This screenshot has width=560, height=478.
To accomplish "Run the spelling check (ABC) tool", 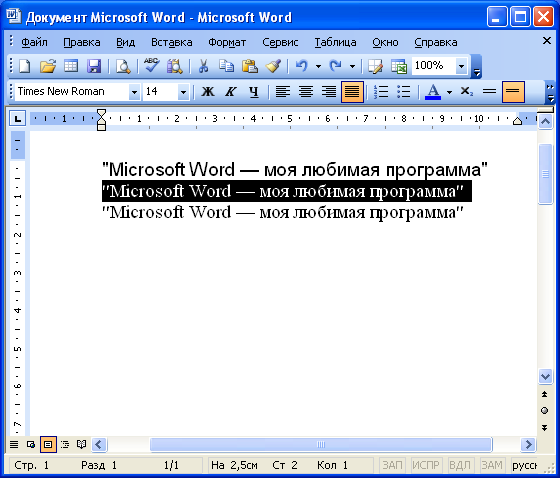I will (152, 66).
